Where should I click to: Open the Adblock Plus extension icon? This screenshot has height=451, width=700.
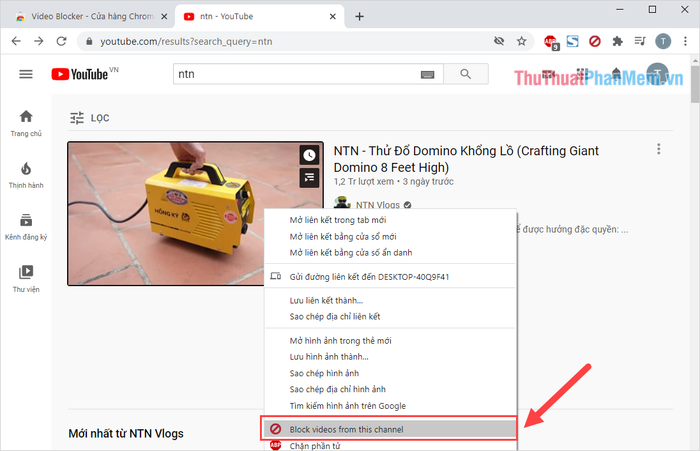[x=551, y=42]
